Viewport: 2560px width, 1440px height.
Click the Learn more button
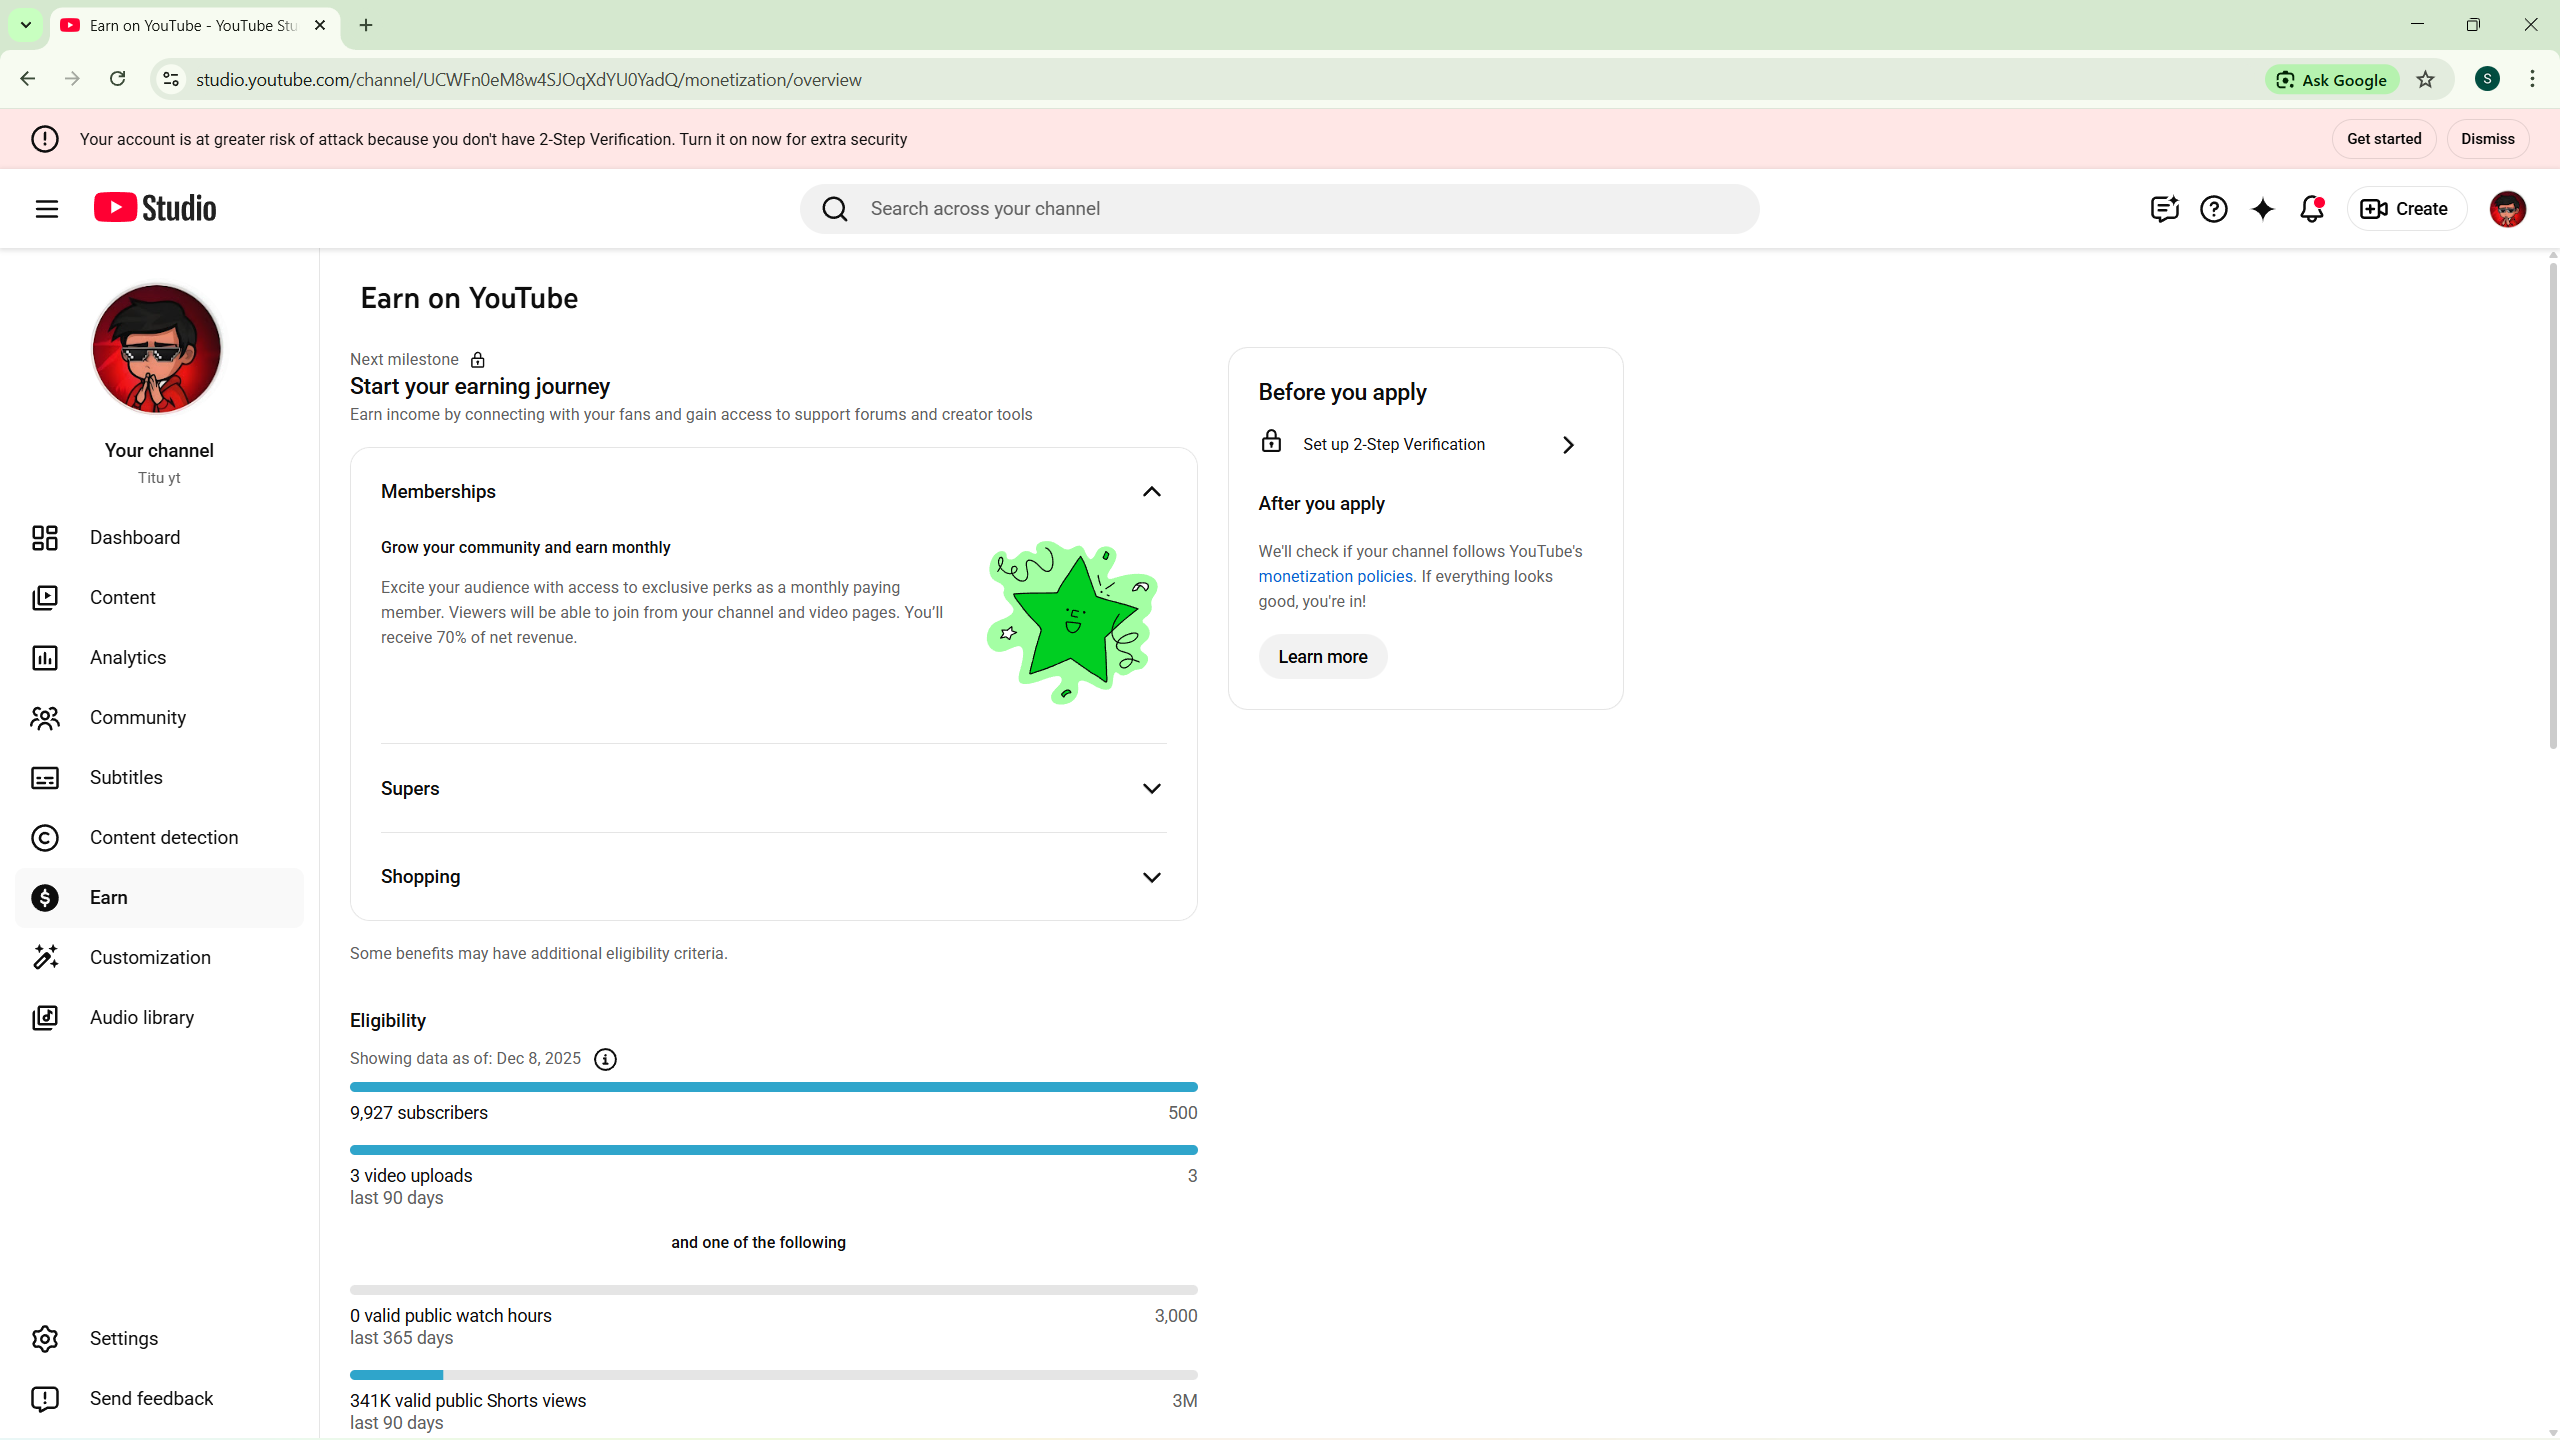(1322, 657)
